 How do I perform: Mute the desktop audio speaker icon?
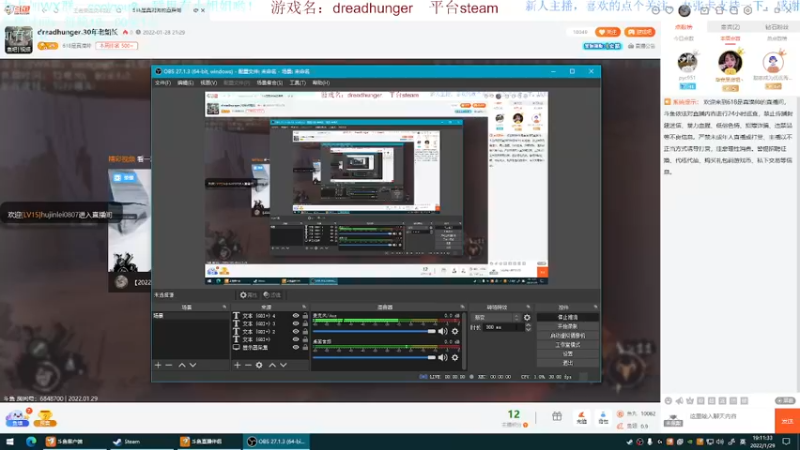(x=443, y=358)
